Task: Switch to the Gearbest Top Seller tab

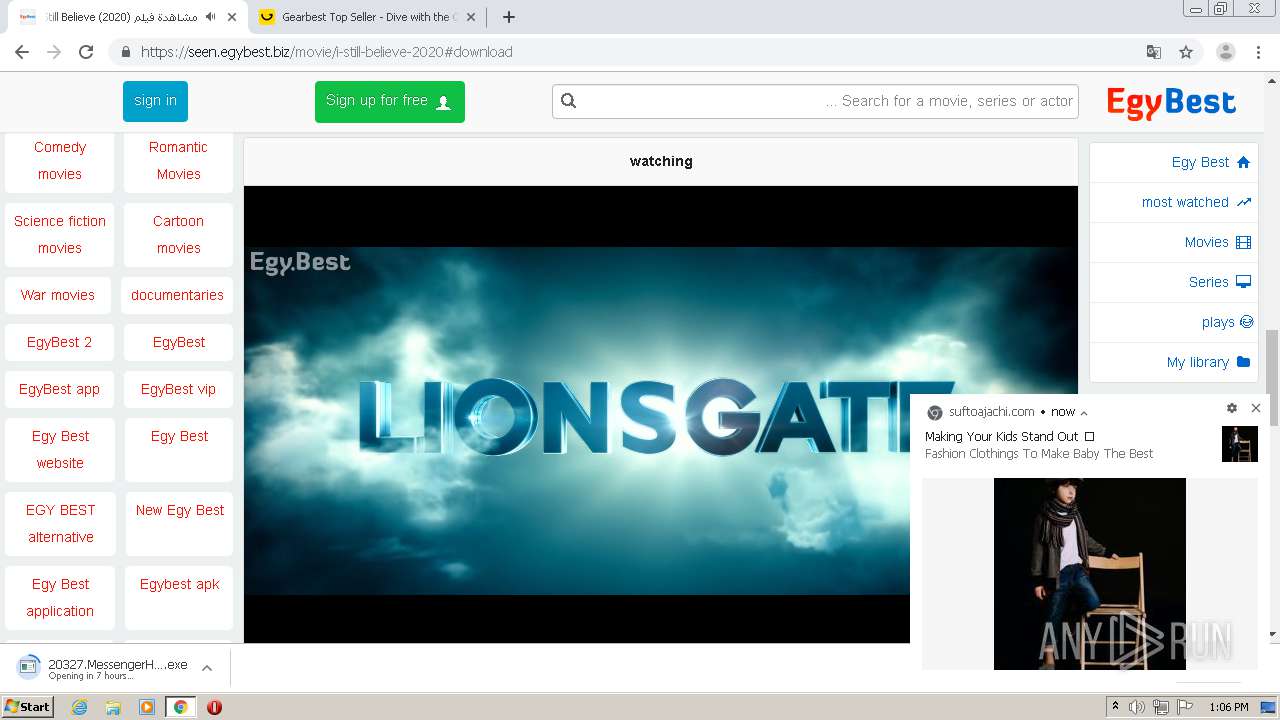Action: [x=366, y=17]
